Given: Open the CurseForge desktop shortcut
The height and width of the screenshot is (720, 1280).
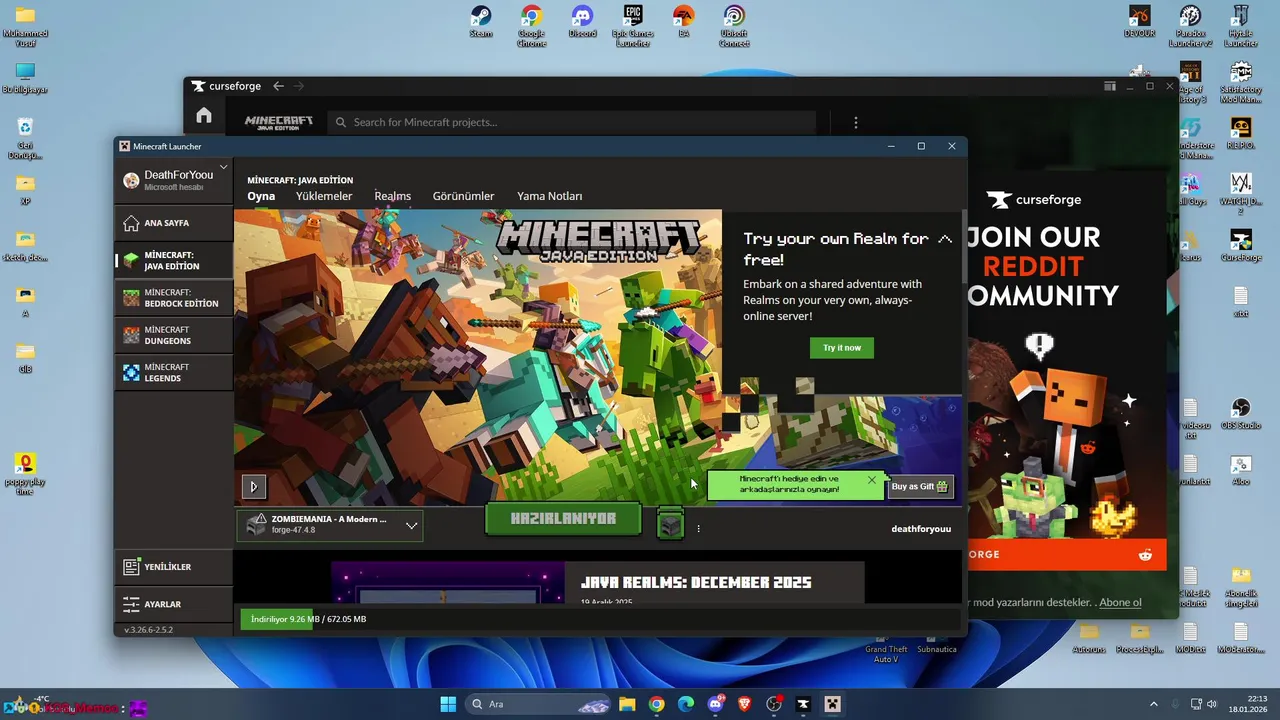Looking at the screenshot, I should (1241, 245).
